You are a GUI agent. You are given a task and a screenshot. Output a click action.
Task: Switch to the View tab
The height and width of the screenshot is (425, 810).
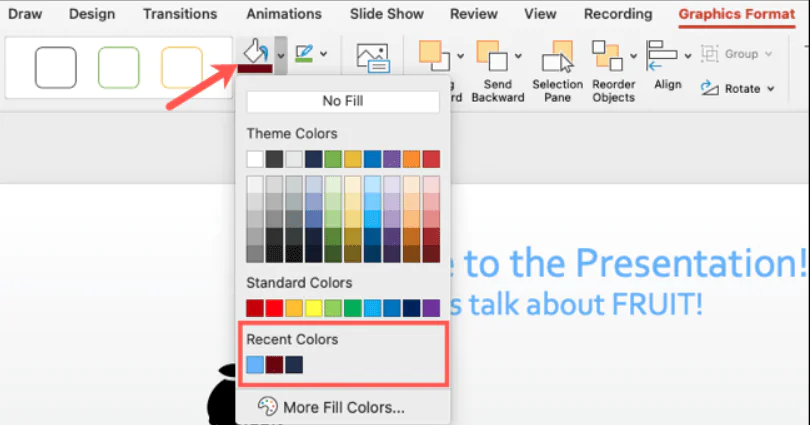pos(540,14)
